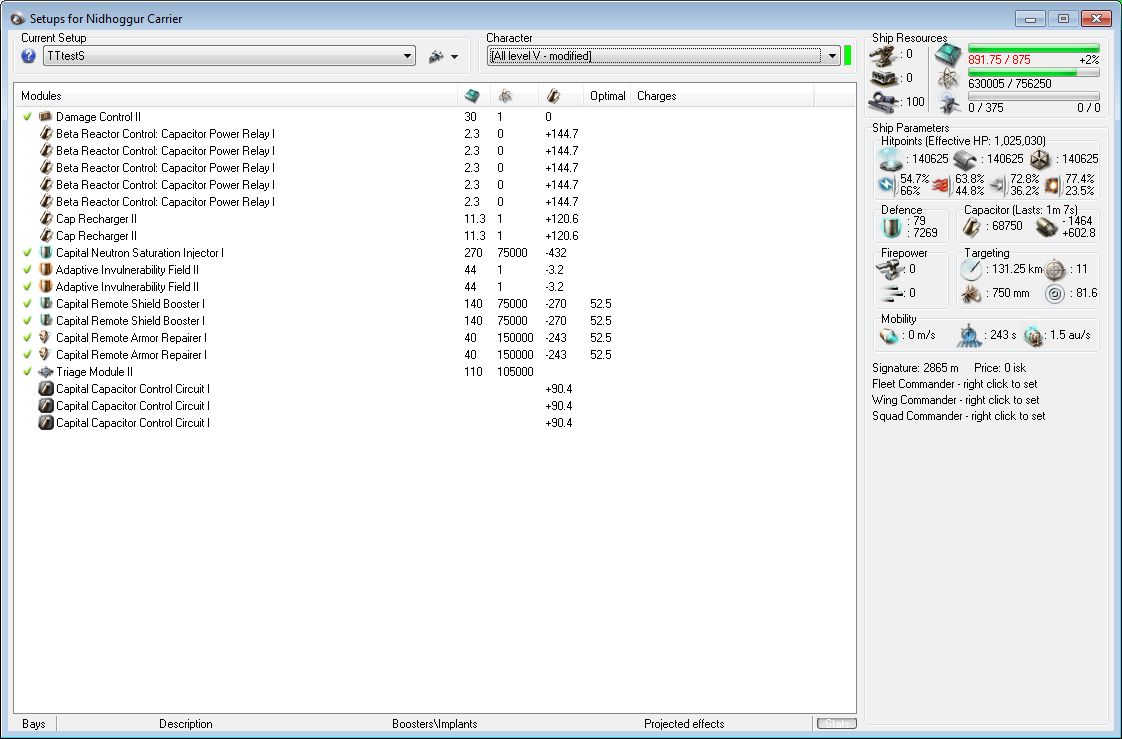Click the Capital Neutron Saturation Injector I icon
Screen dimensions: 1122x739
pyautogui.click(x=46, y=253)
